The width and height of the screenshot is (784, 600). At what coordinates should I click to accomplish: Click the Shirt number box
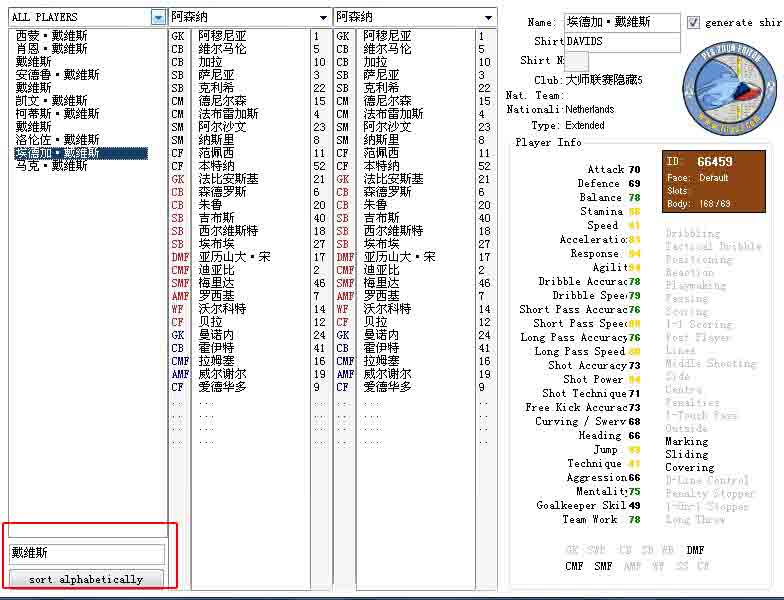(576, 60)
